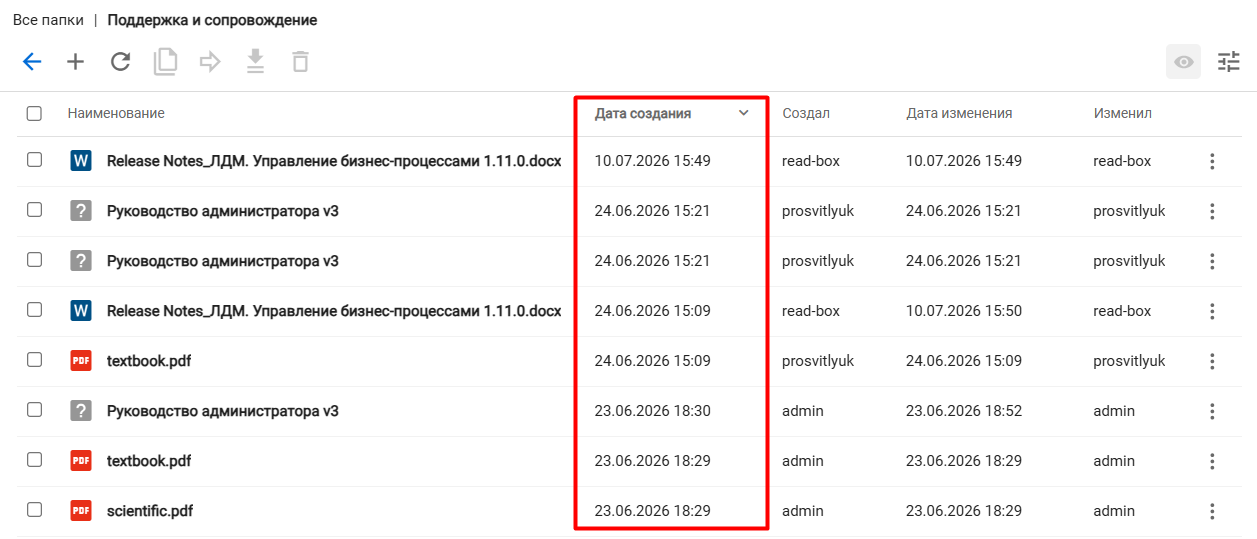Open the three-dot menu of the first Release Notes row

pyautogui.click(x=1212, y=161)
